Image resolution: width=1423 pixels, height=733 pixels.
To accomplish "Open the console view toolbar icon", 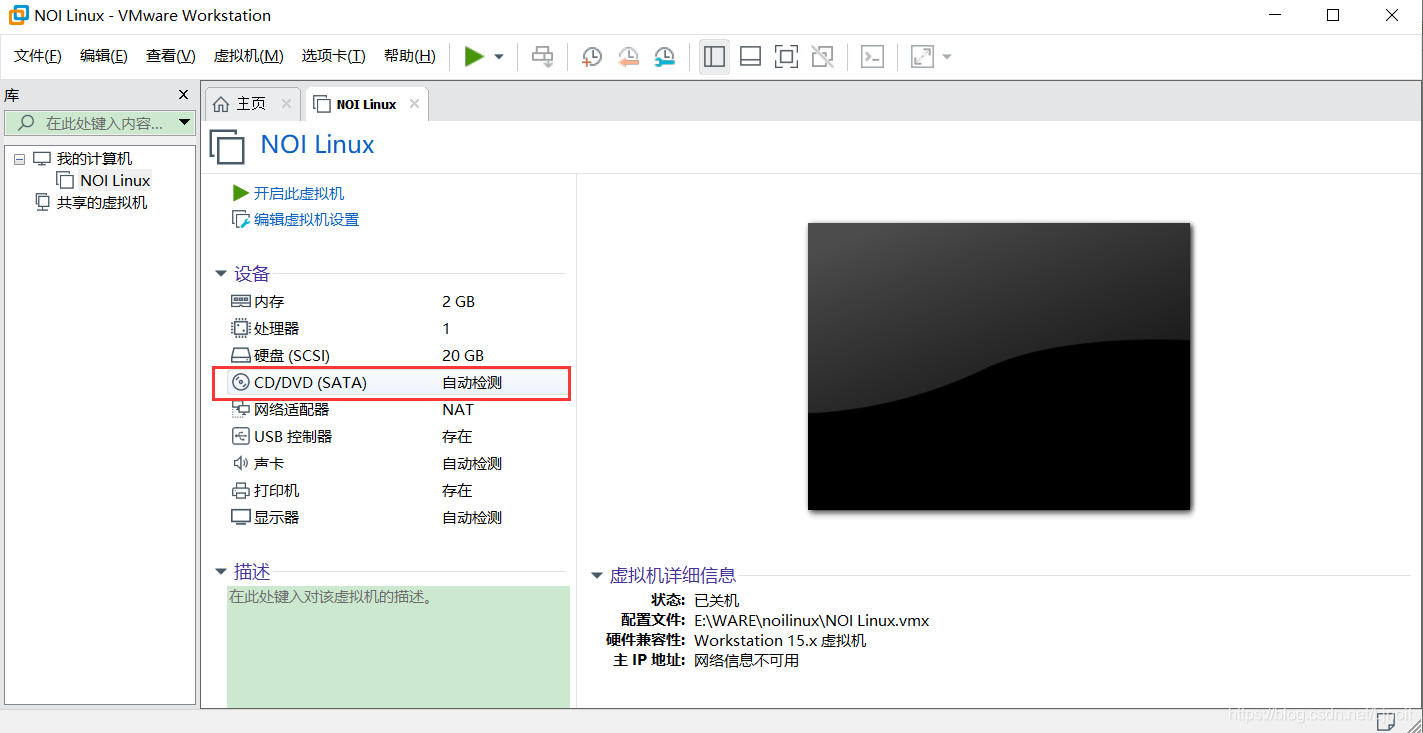I will [872, 57].
